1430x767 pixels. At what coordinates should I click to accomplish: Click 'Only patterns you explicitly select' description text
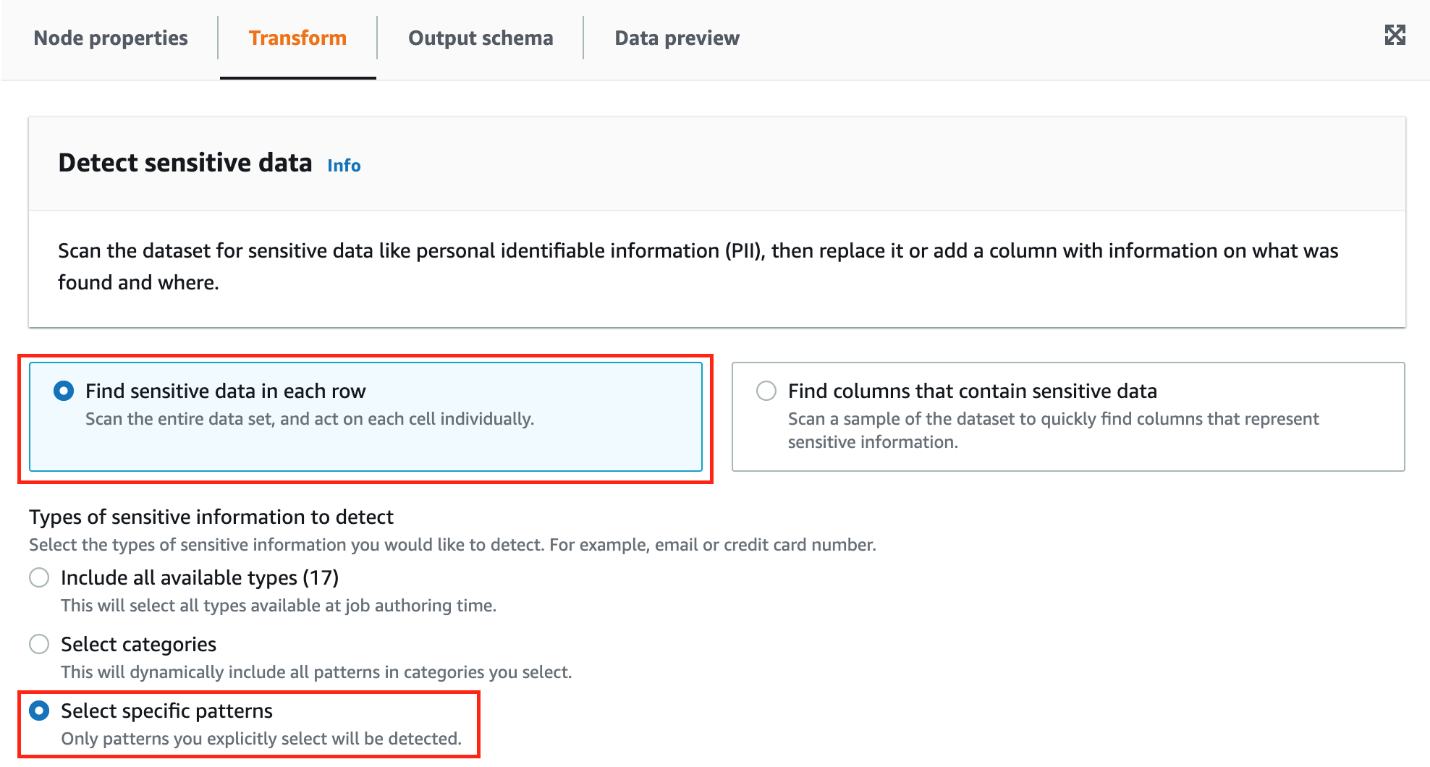pyautogui.click(x=261, y=739)
